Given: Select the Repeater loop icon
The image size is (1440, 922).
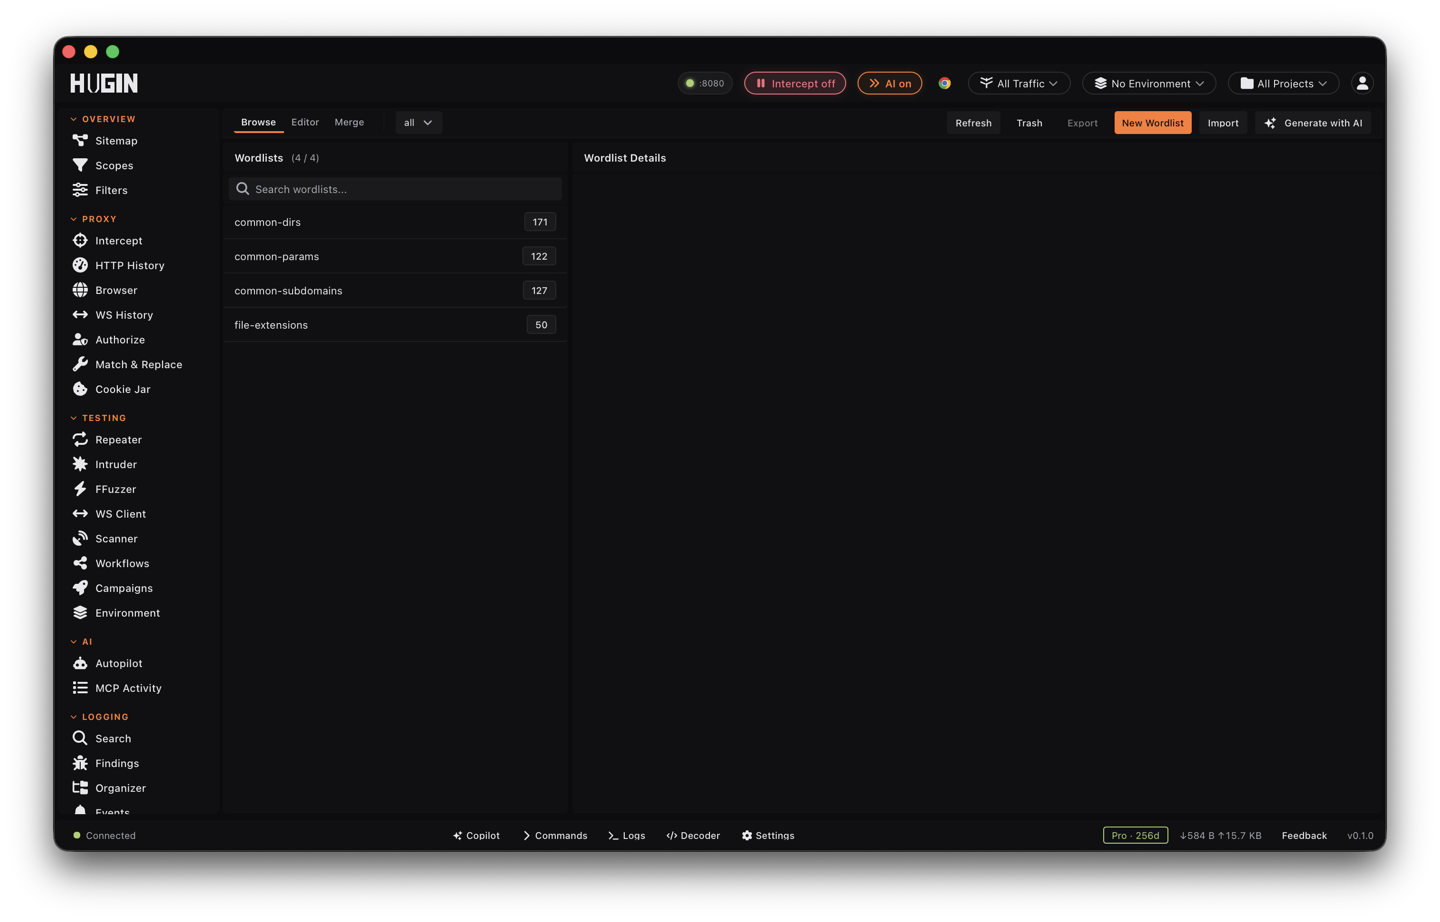Looking at the screenshot, I should (80, 439).
